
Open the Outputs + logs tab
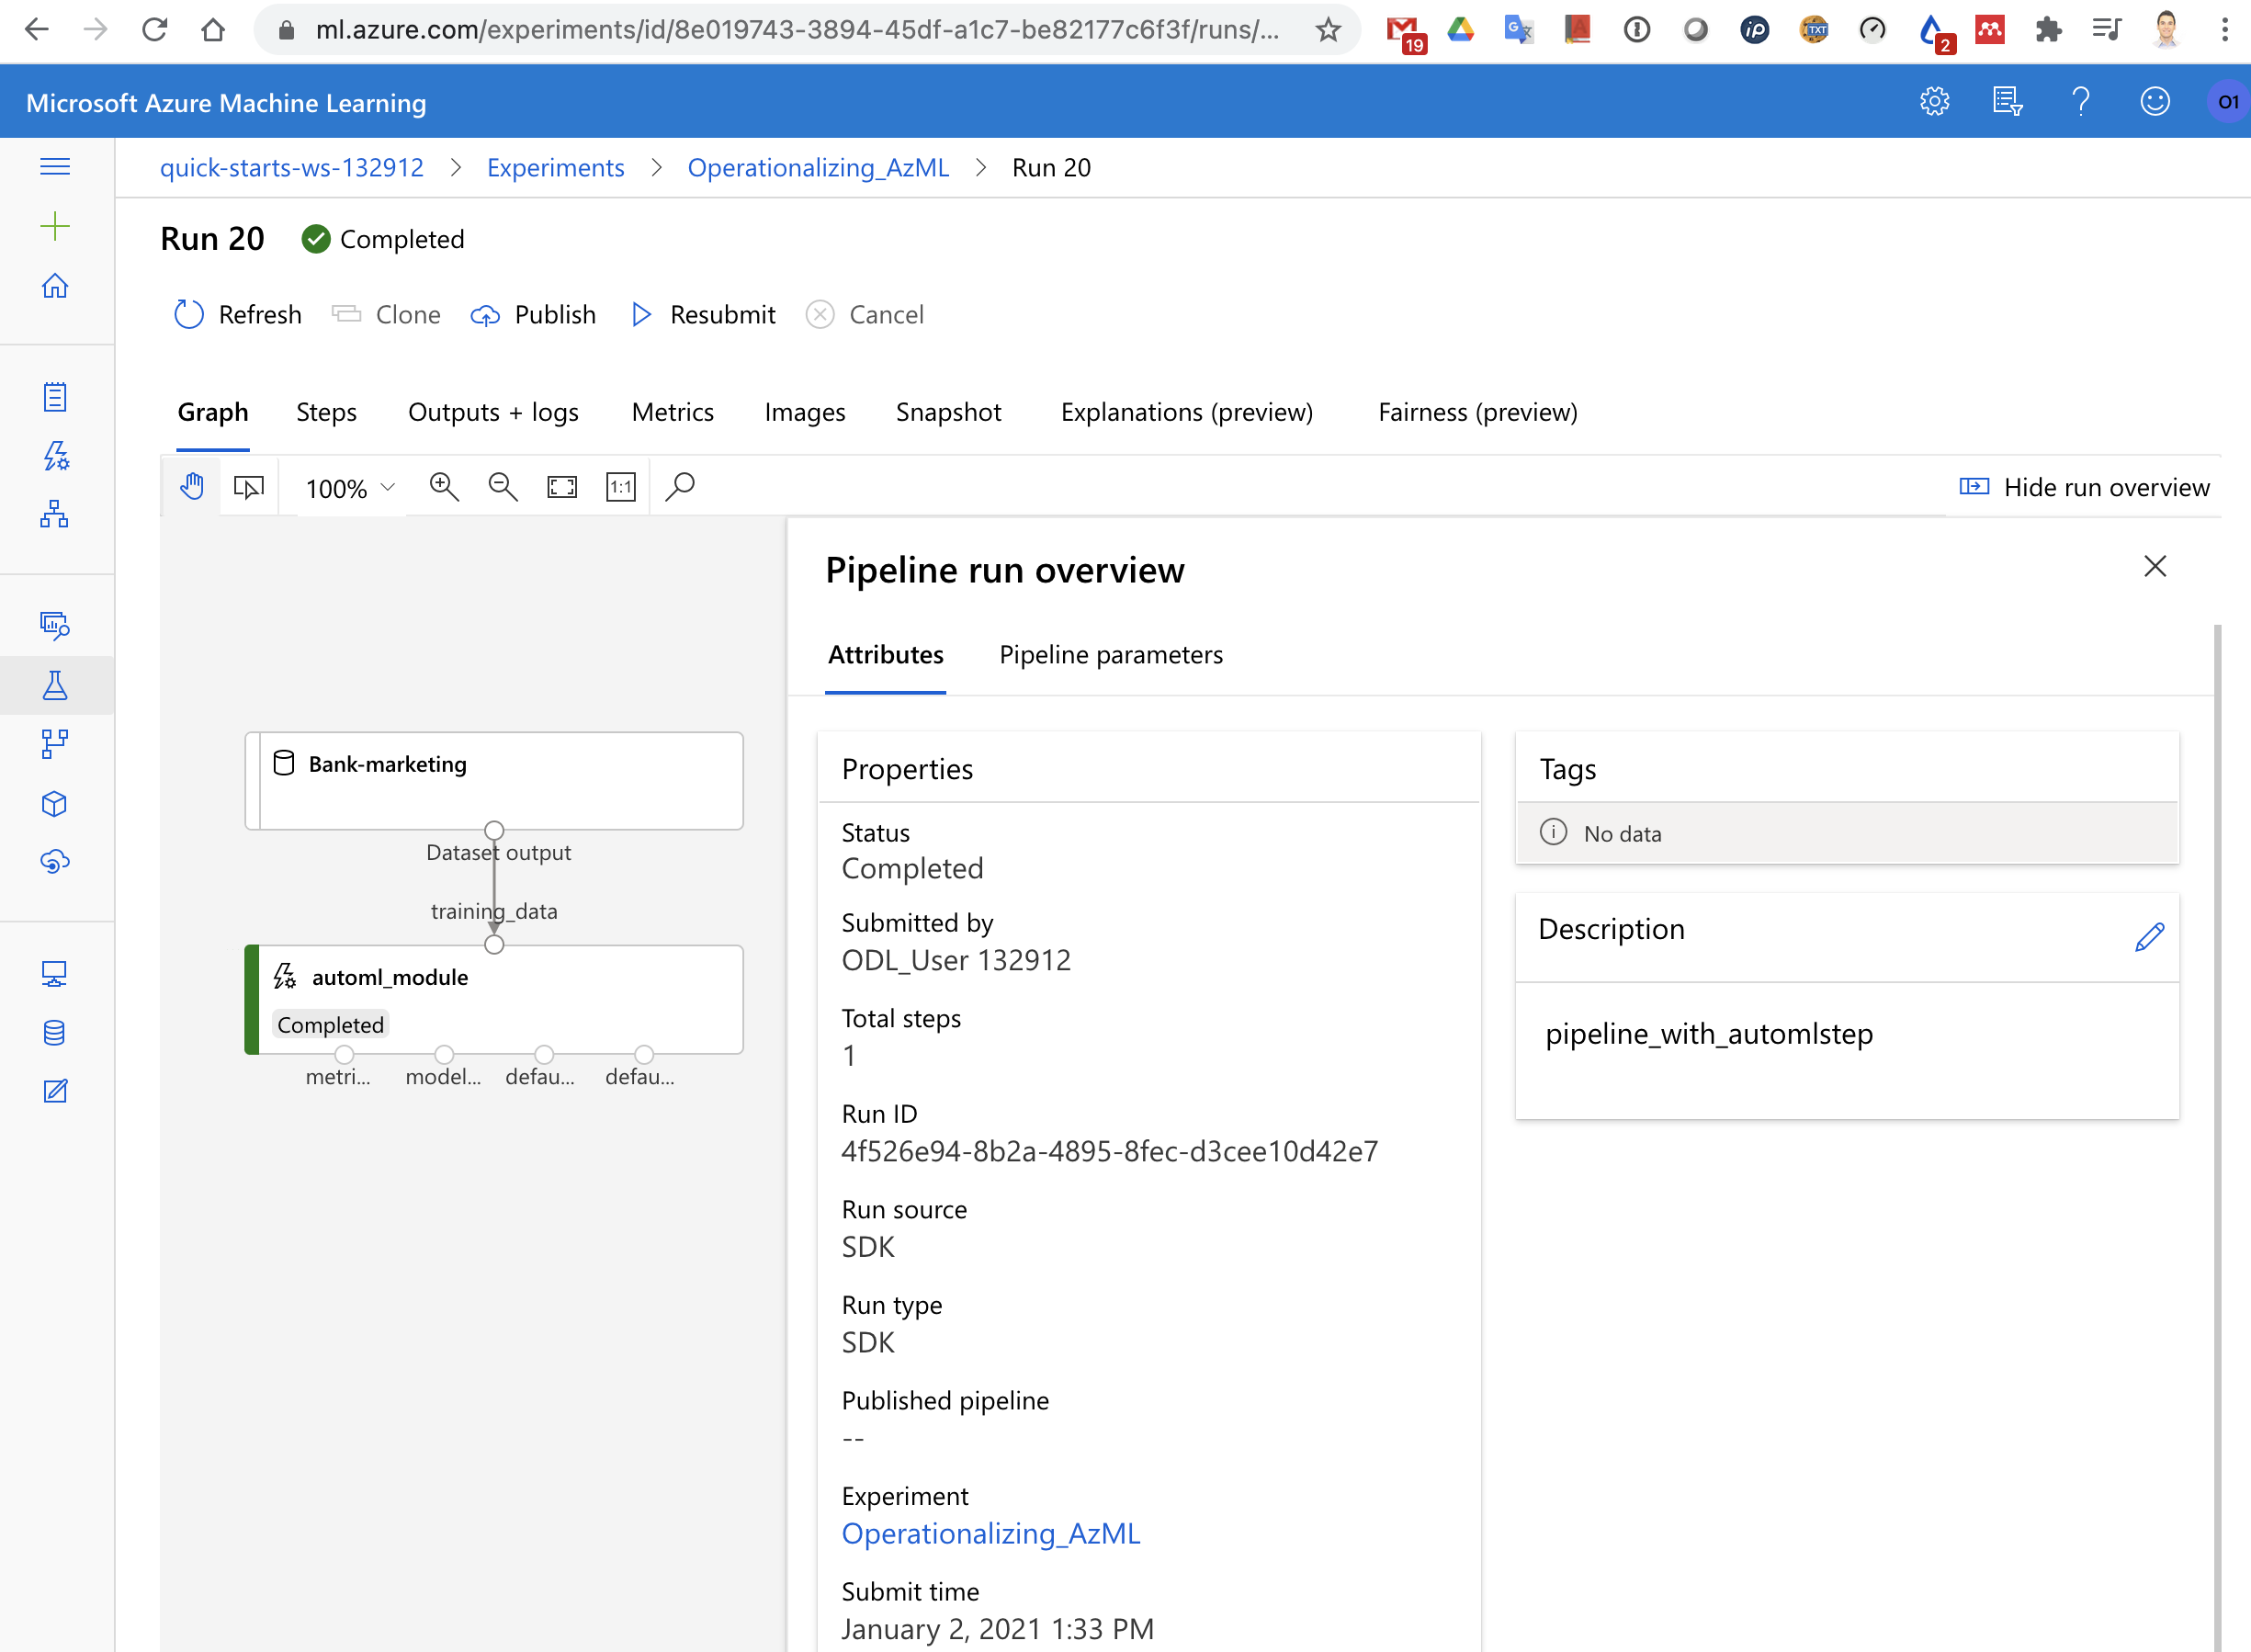coord(493,412)
